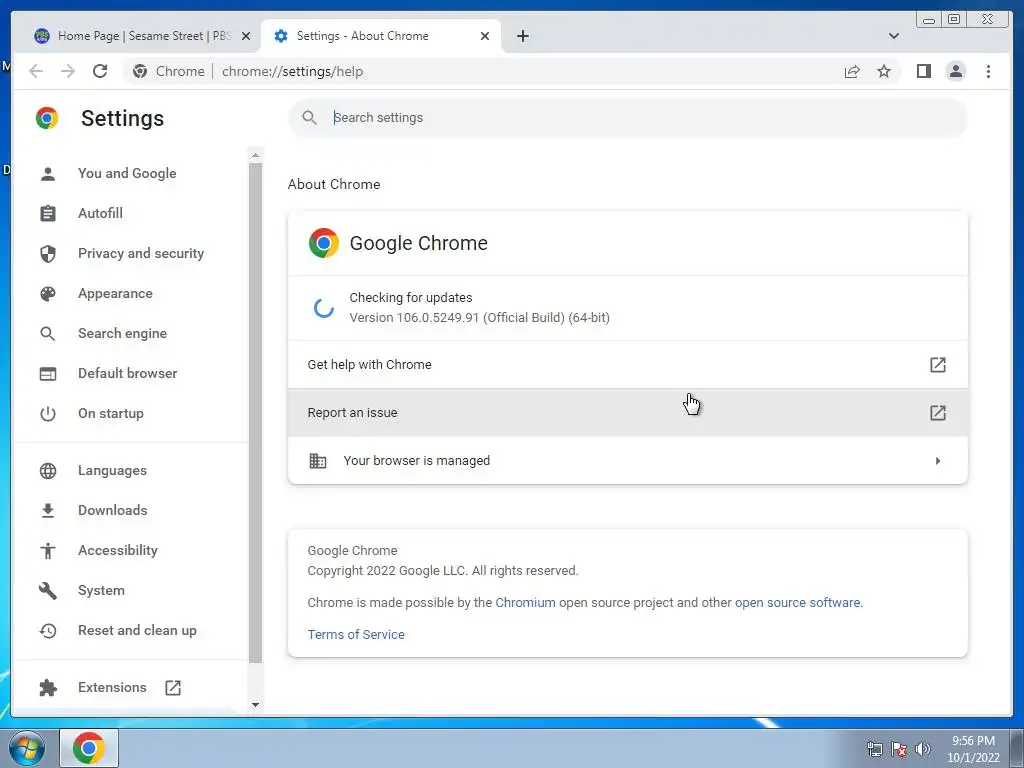The width and height of the screenshot is (1024, 768).
Task: Open the open source software link
Action: point(797,603)
